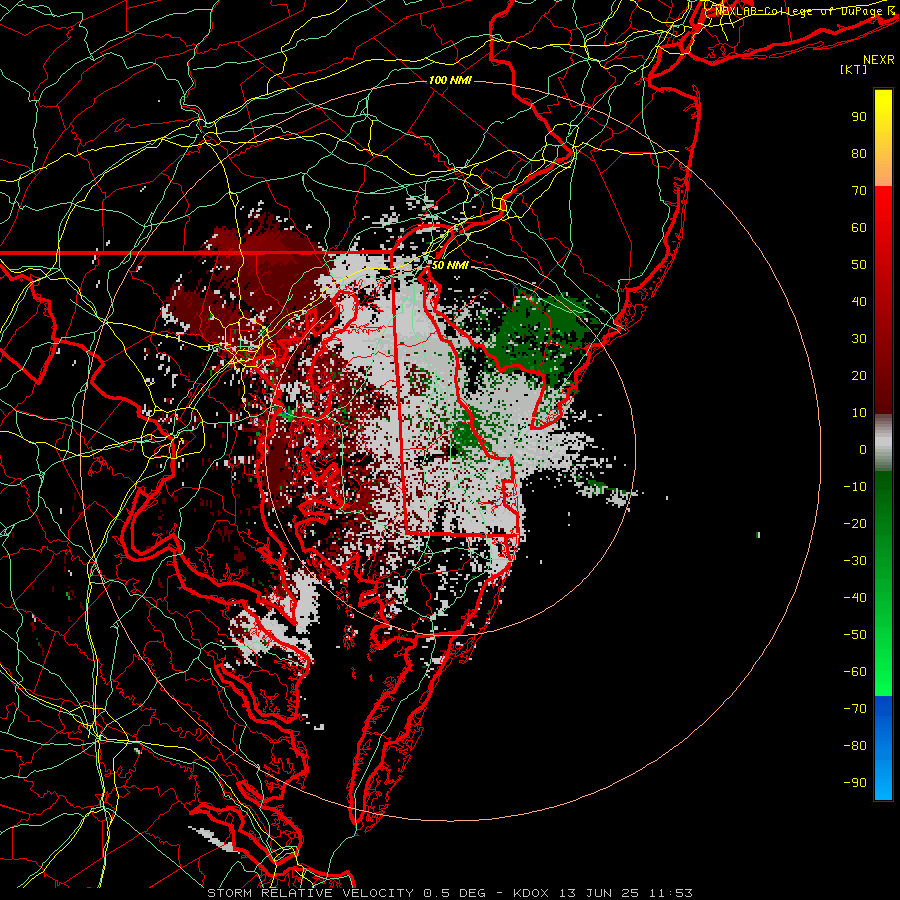Click the KT units label above color scale
900x900 pixels.
coord(854,69)
